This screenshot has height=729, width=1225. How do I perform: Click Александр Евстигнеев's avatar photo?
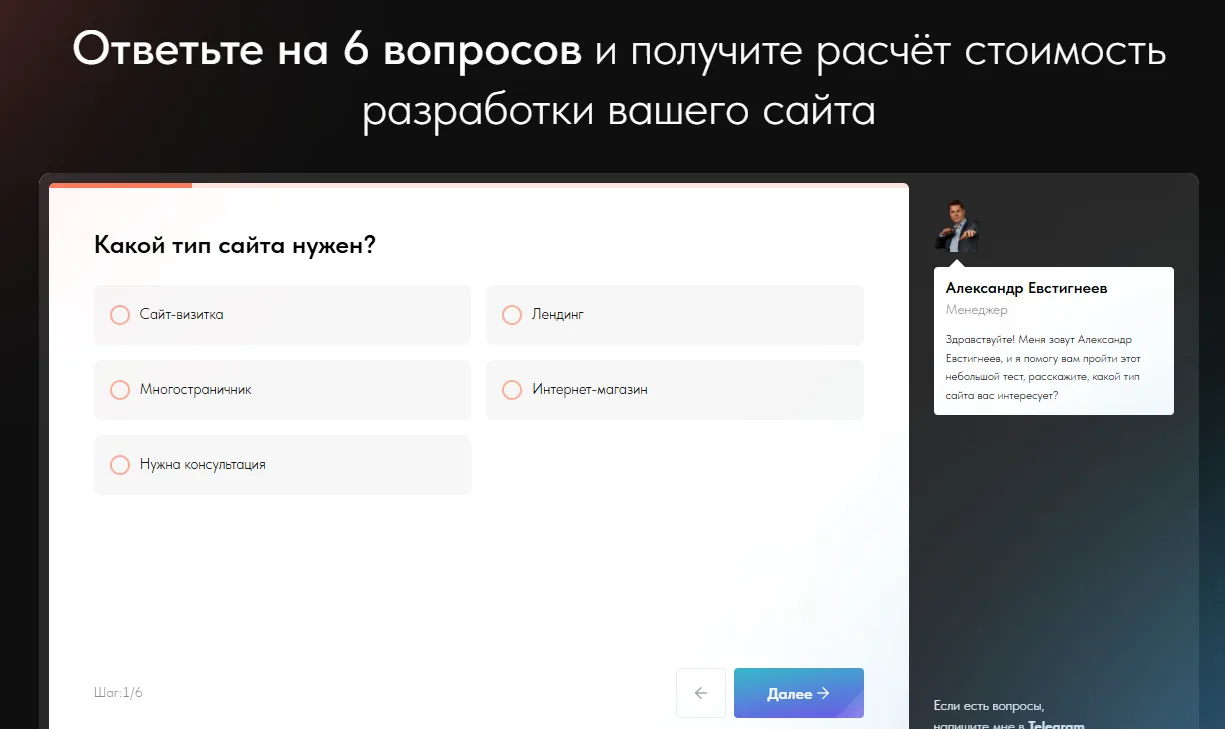[956, 226]
